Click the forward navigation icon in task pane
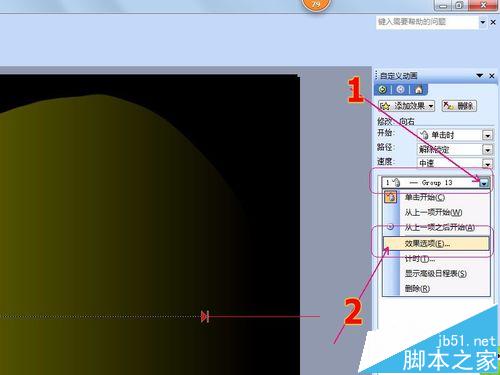This screenshot has height=375, width=500. [401, 89]
